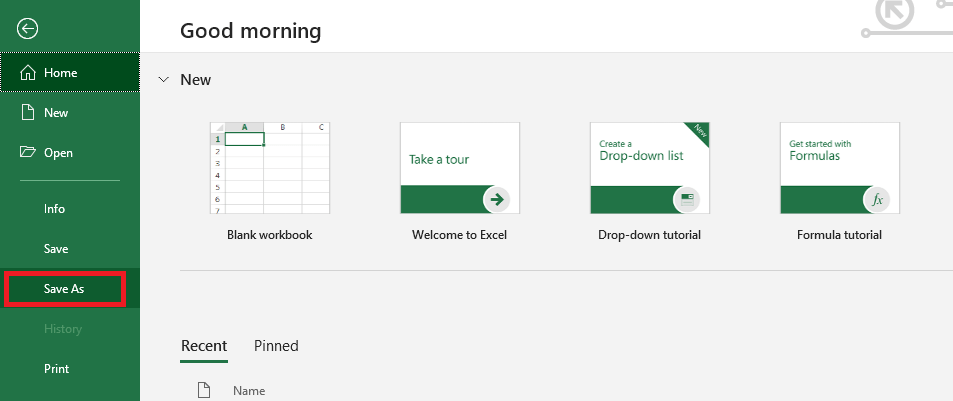
Task: Click the New document page icon
Action: coord(28,113)
